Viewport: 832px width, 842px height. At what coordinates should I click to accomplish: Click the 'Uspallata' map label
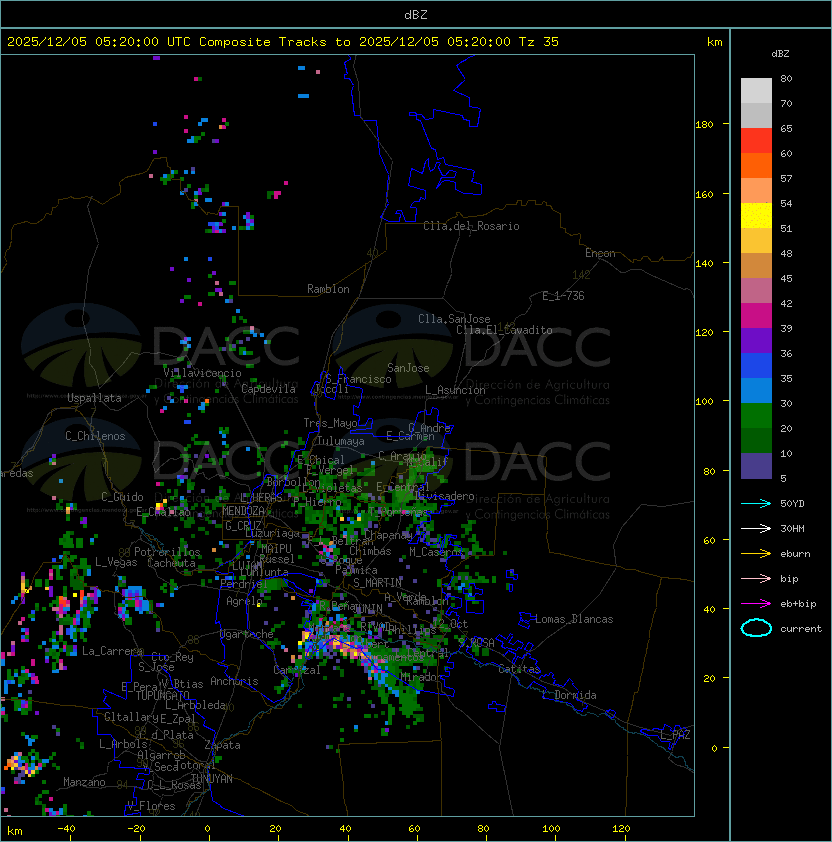94,398
